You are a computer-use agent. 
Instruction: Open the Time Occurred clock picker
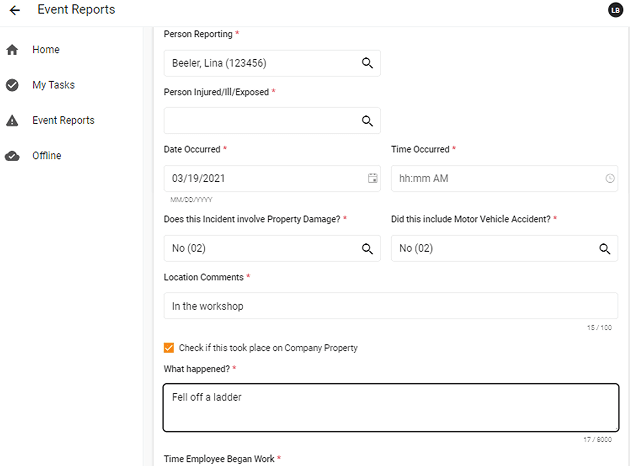610,179
